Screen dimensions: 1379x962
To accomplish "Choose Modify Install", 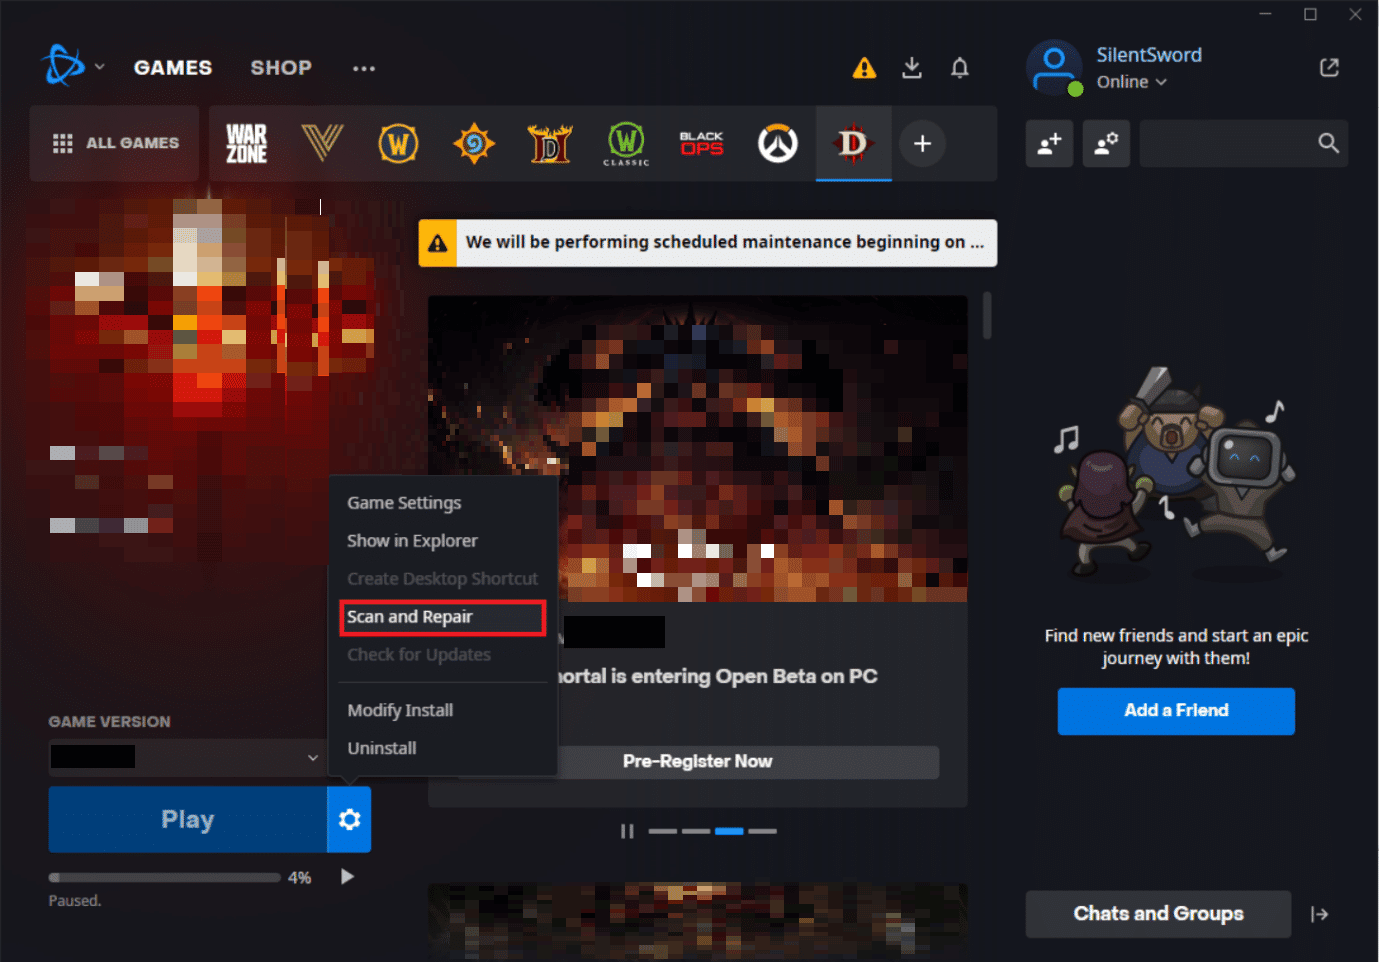I will tap(400, 710).
